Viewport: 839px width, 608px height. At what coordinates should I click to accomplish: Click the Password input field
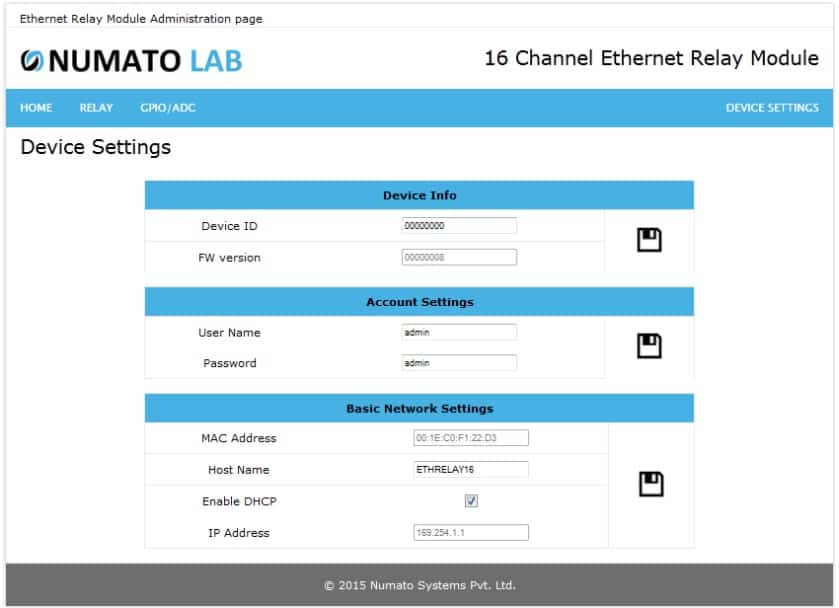[x=459, y=363]
